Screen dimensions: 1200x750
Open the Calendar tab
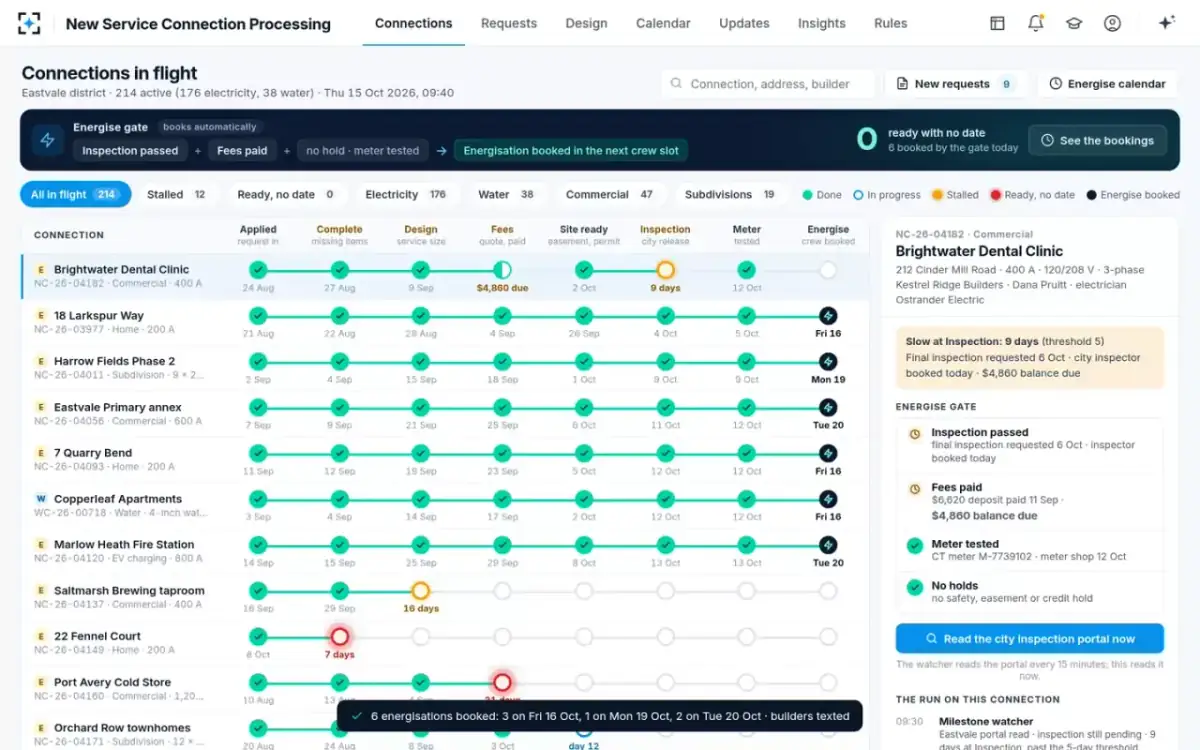663,23
